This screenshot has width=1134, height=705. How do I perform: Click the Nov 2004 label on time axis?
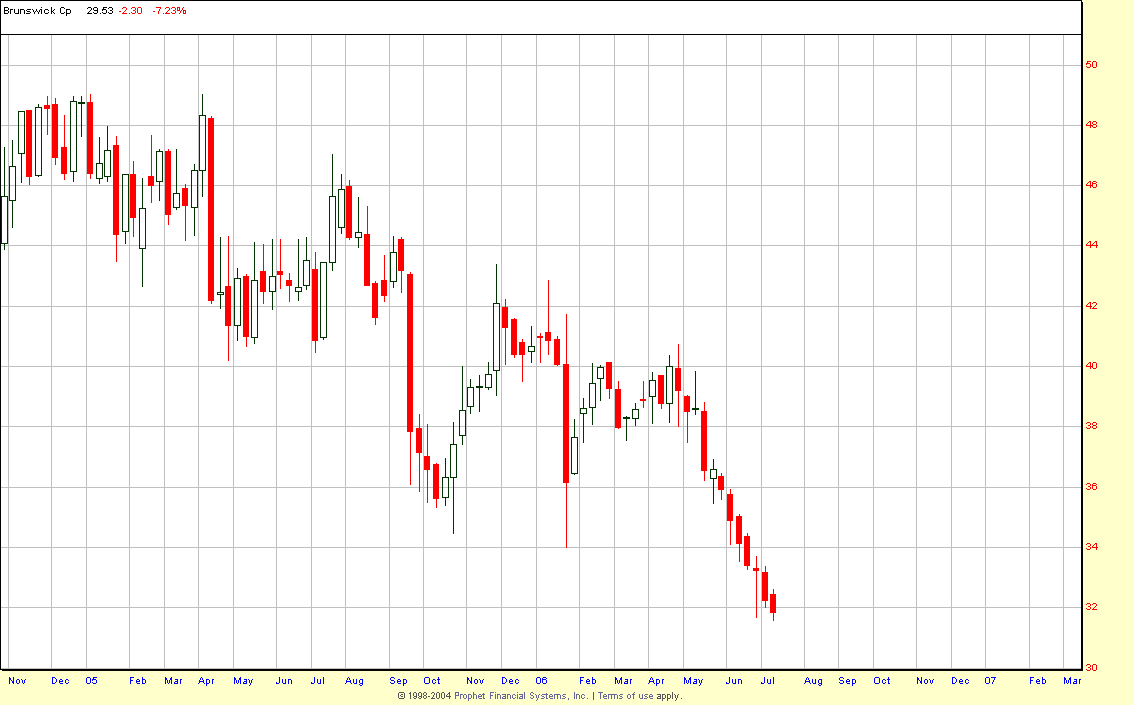click(x=17, y=680)
